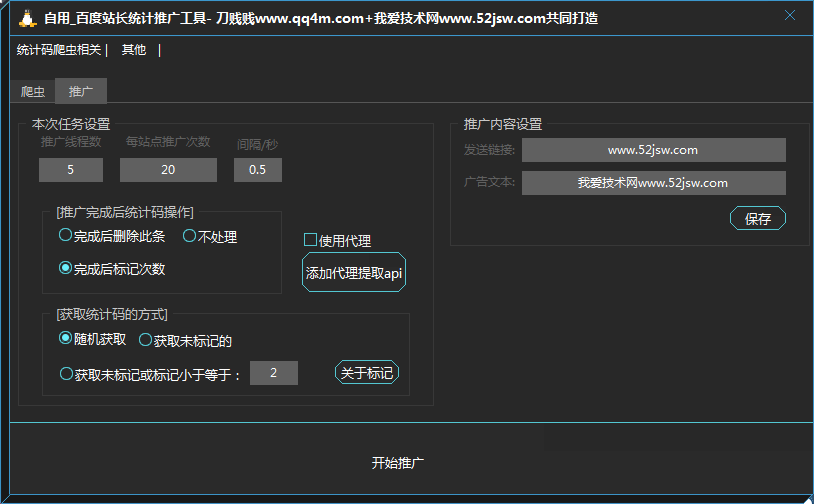Click the 本次任务设置 group title
Viewport: 814px width, 504px height.
coord(71,124)
